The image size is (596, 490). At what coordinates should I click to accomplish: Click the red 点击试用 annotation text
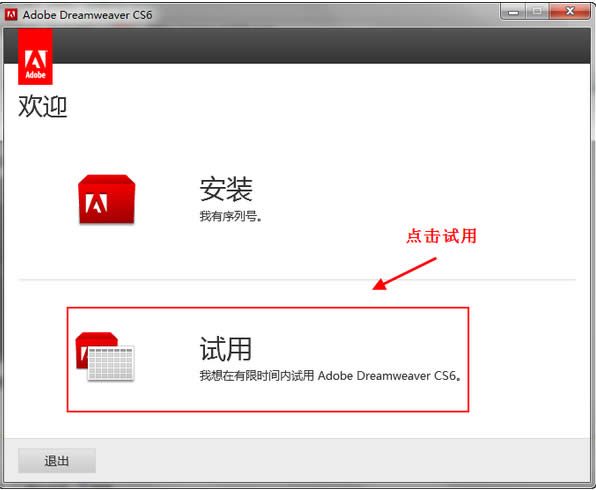pos(441,236)
